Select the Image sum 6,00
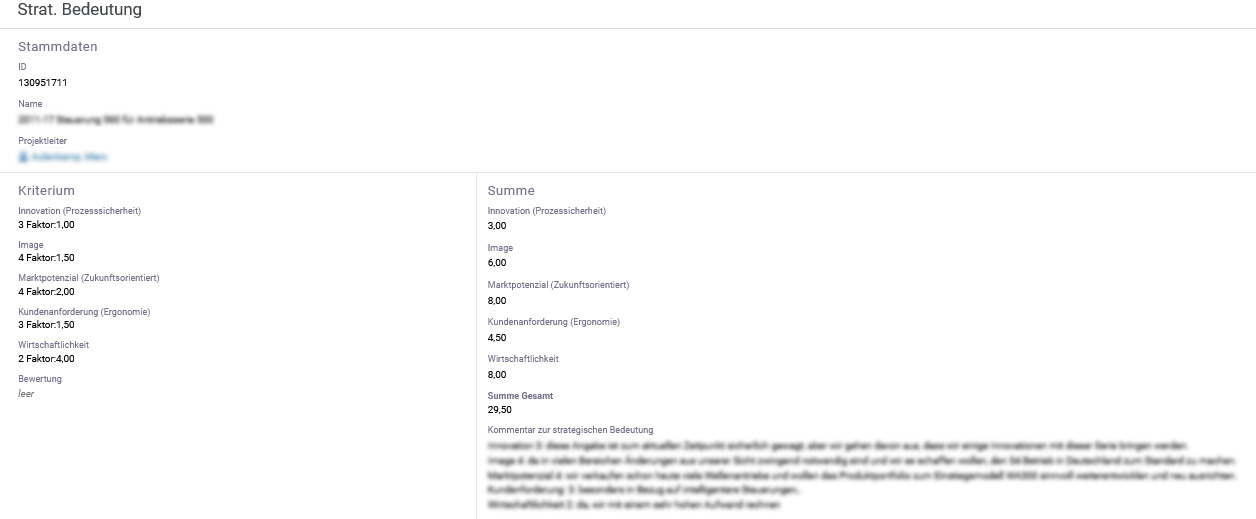 tap(497, 263)
